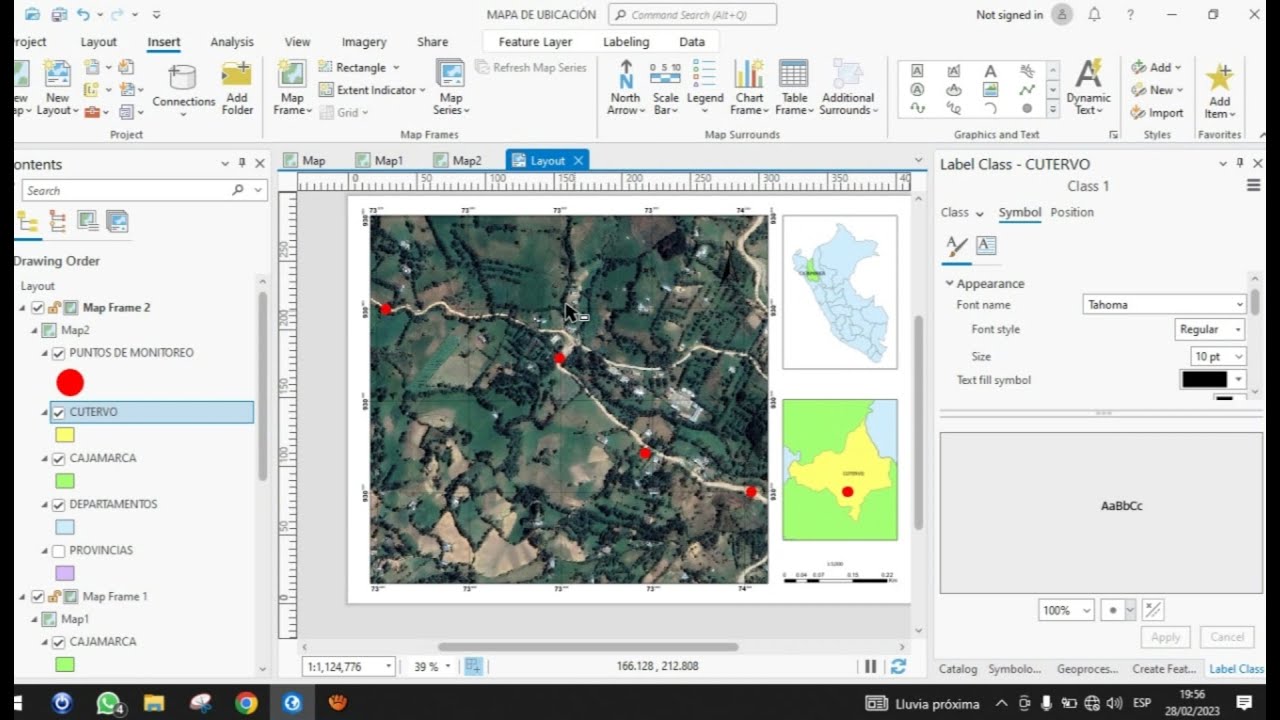This screenshot has width=1280, height=720.
Task: Select the picture graphic in gallery
Action: pos(990,90)
